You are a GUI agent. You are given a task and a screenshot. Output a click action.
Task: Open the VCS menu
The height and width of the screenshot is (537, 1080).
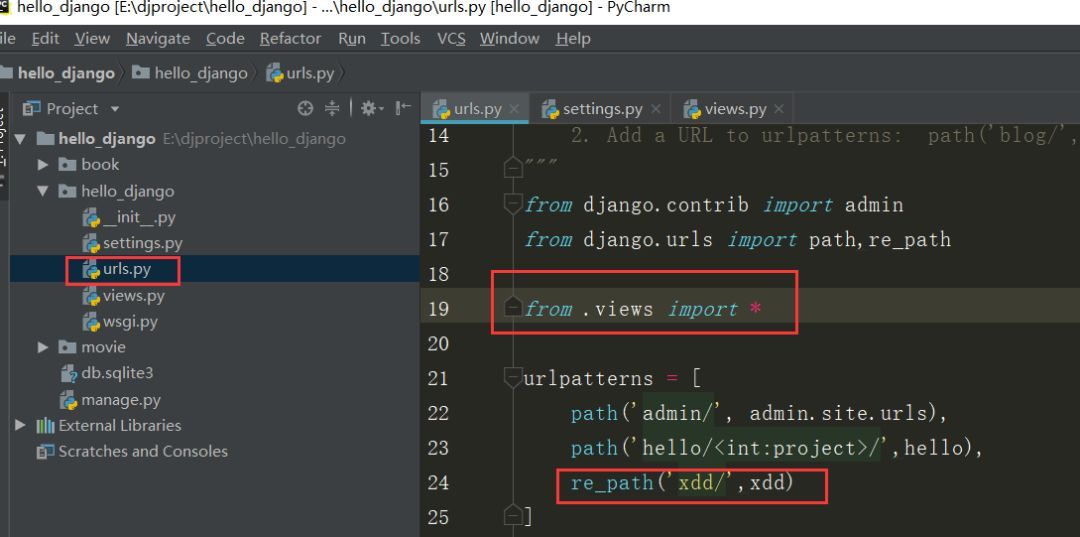point(450,39)
